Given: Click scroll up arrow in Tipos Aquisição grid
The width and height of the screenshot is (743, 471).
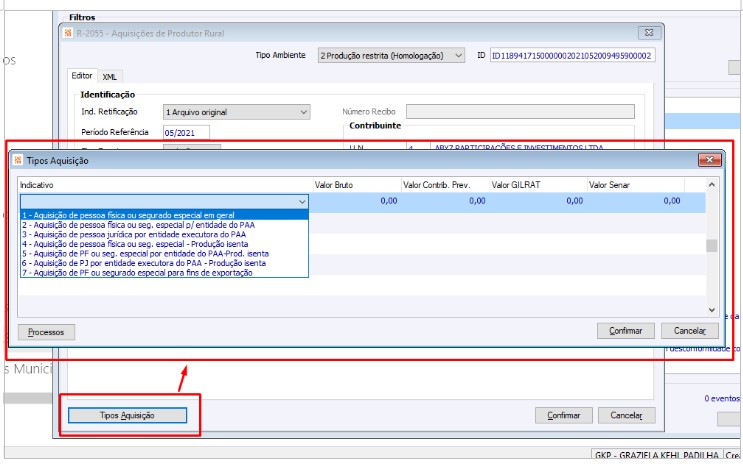Looking at the screenshot, I should coord(712,185).
